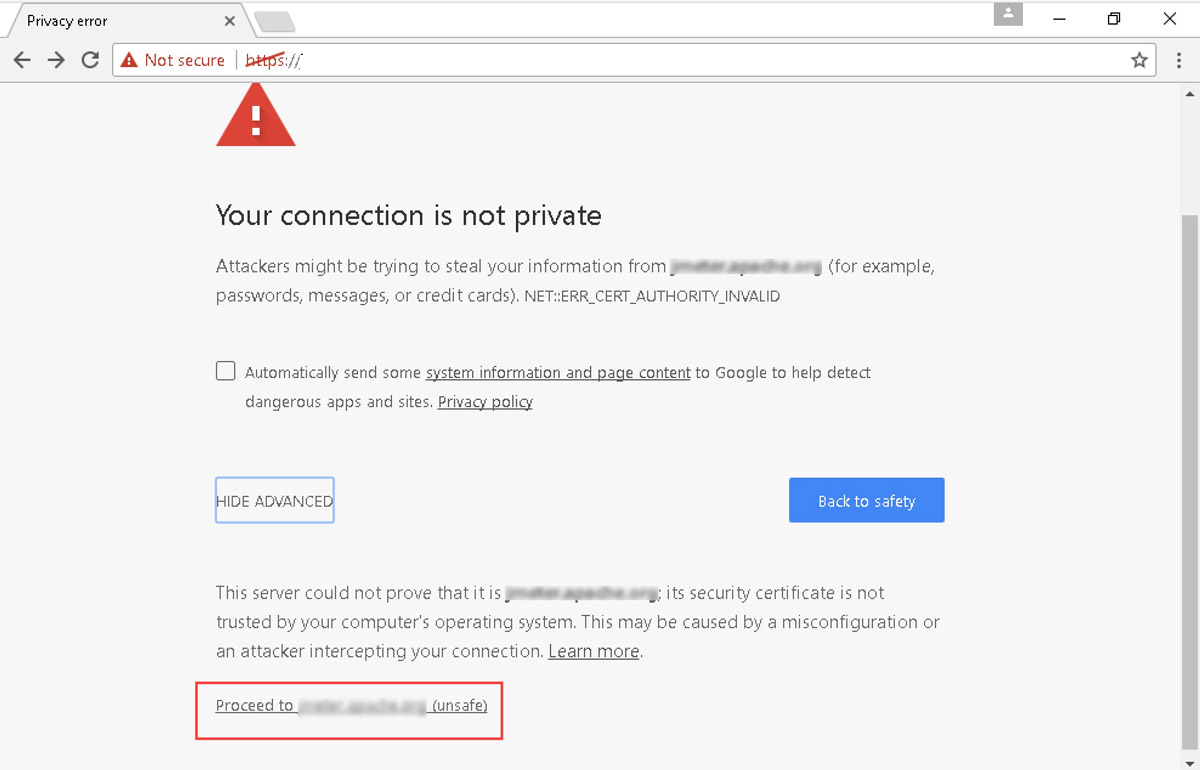View the Privacy policy link
Viewport: 1200px width, 770px height.
coord(485,401)
